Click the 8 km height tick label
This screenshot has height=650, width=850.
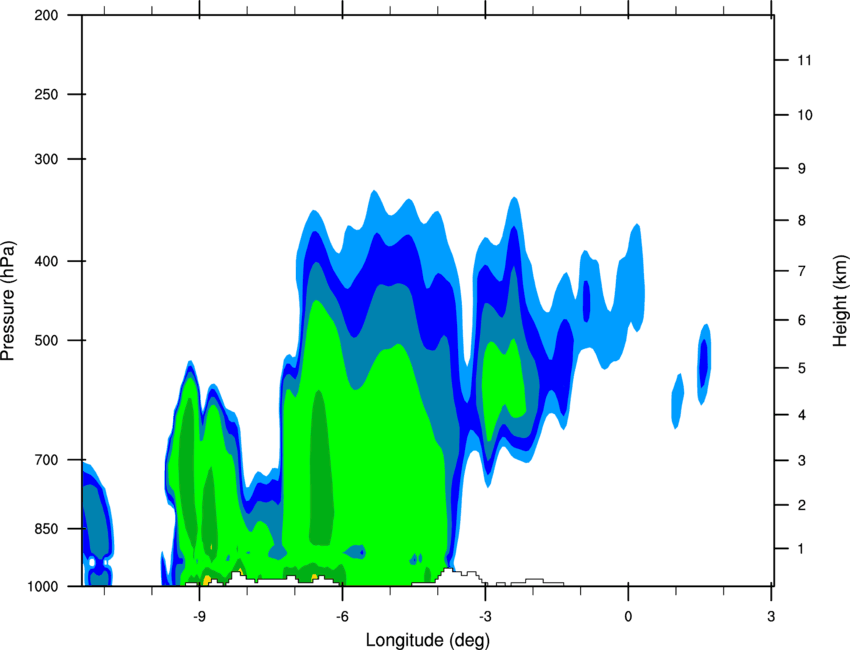pyautogui.click(x=802, y=221)
